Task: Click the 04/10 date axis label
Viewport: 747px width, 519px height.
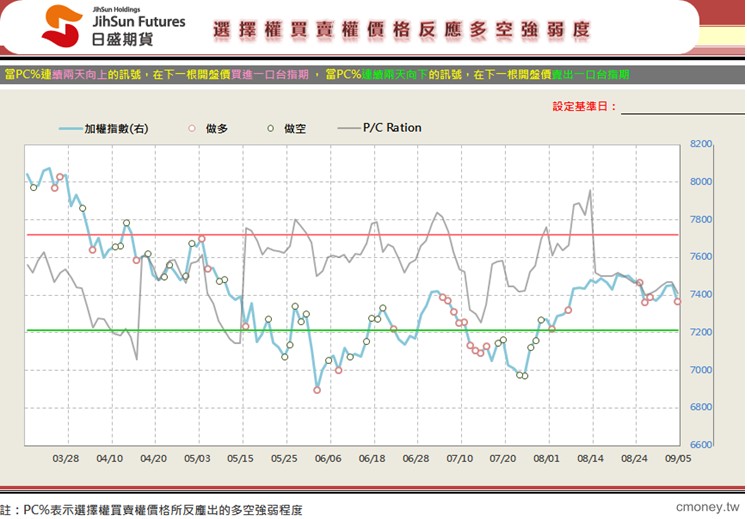Action: click(x=110, y=458)
